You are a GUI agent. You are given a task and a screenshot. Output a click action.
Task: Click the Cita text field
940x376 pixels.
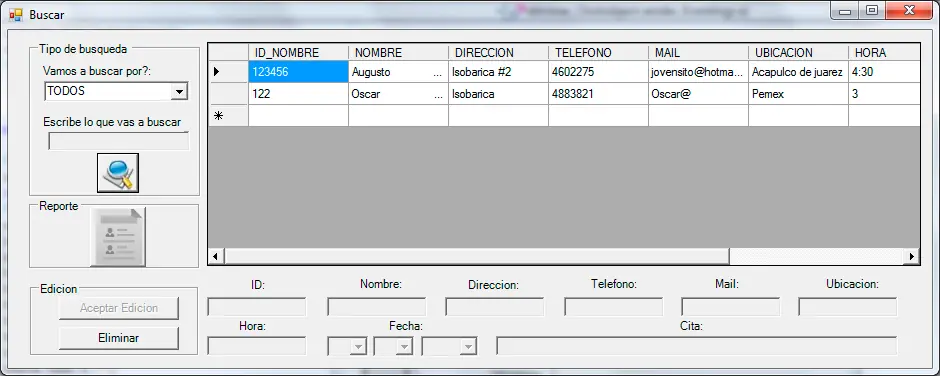click(697, 346)
